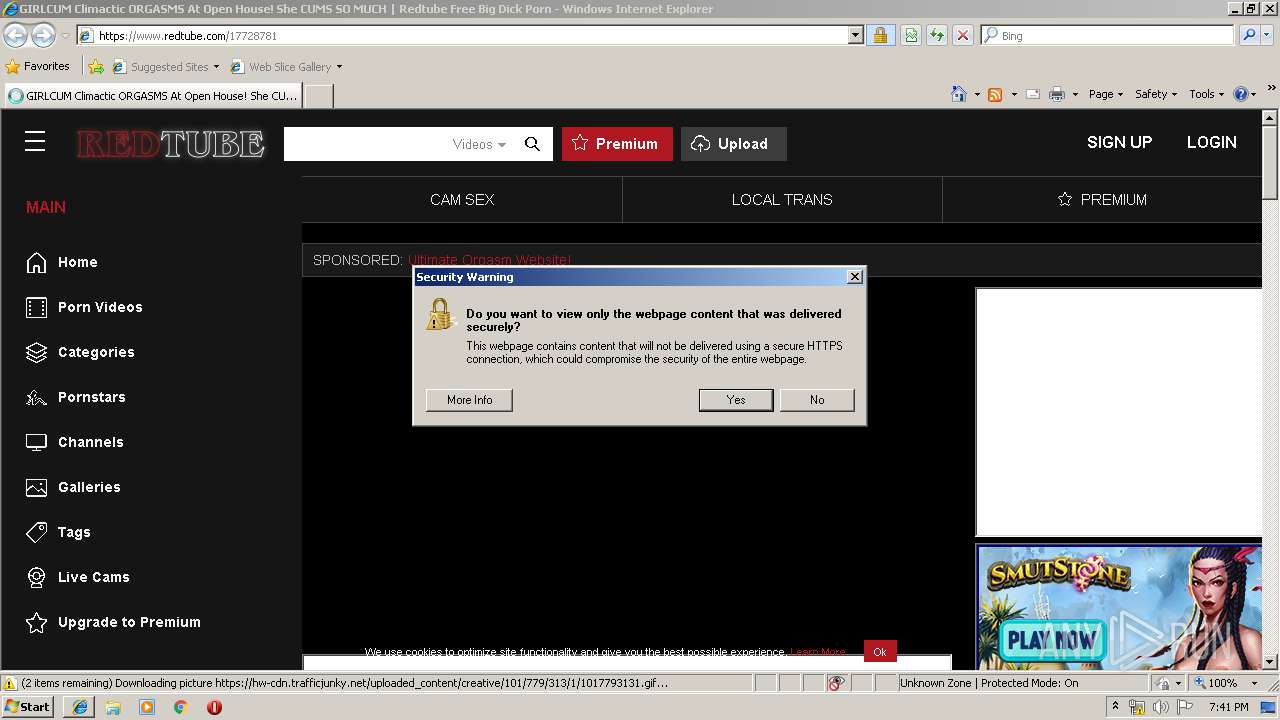Click the Read Mail icon
1280x720 pixels.
1033,94
